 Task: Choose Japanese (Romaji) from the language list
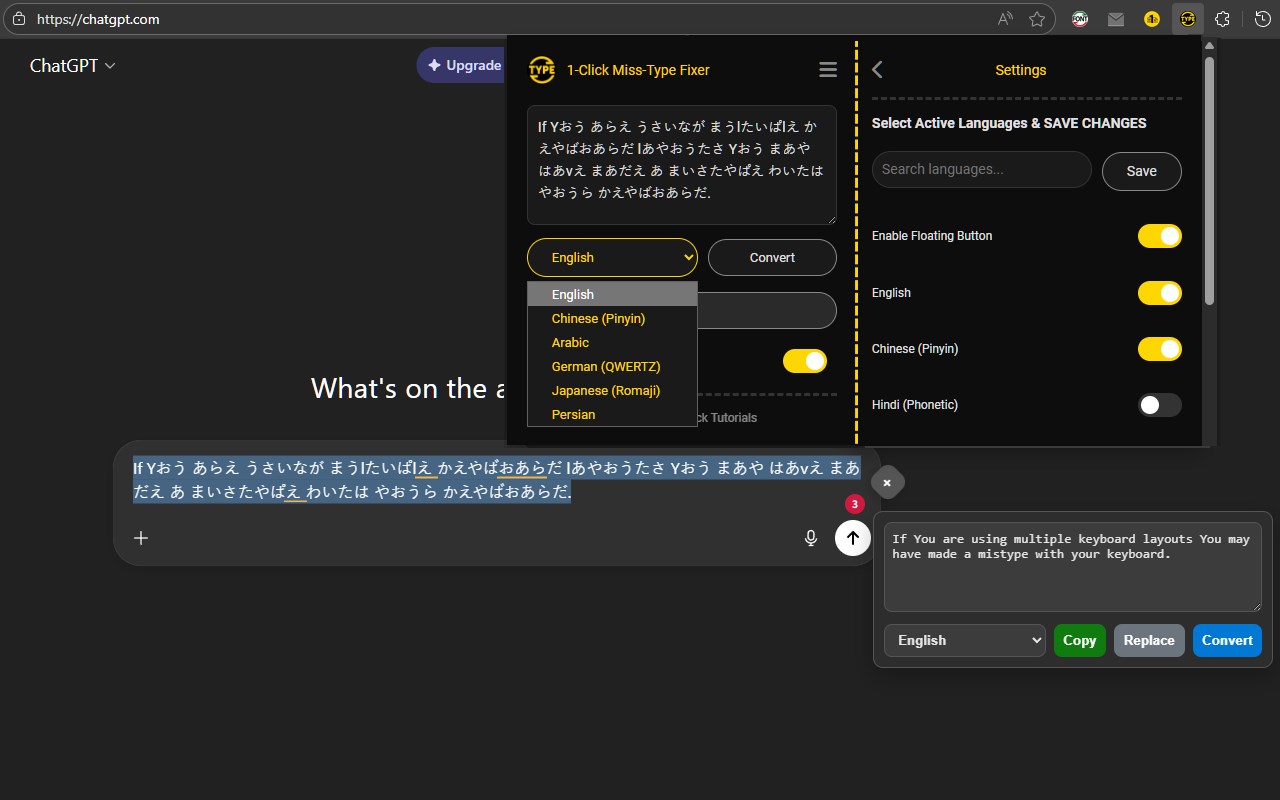click(x=612, y=390)
